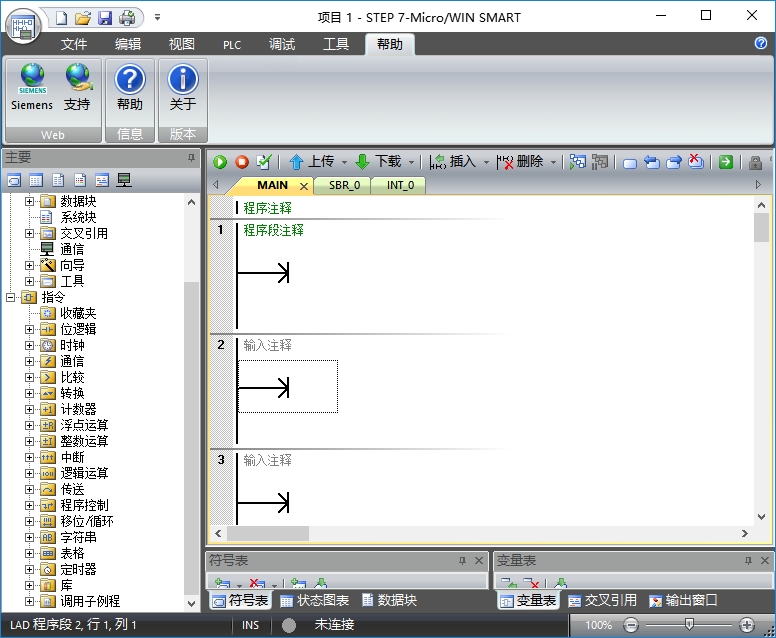
Task: Click the 下载 download arrow button
Action: 378,162
